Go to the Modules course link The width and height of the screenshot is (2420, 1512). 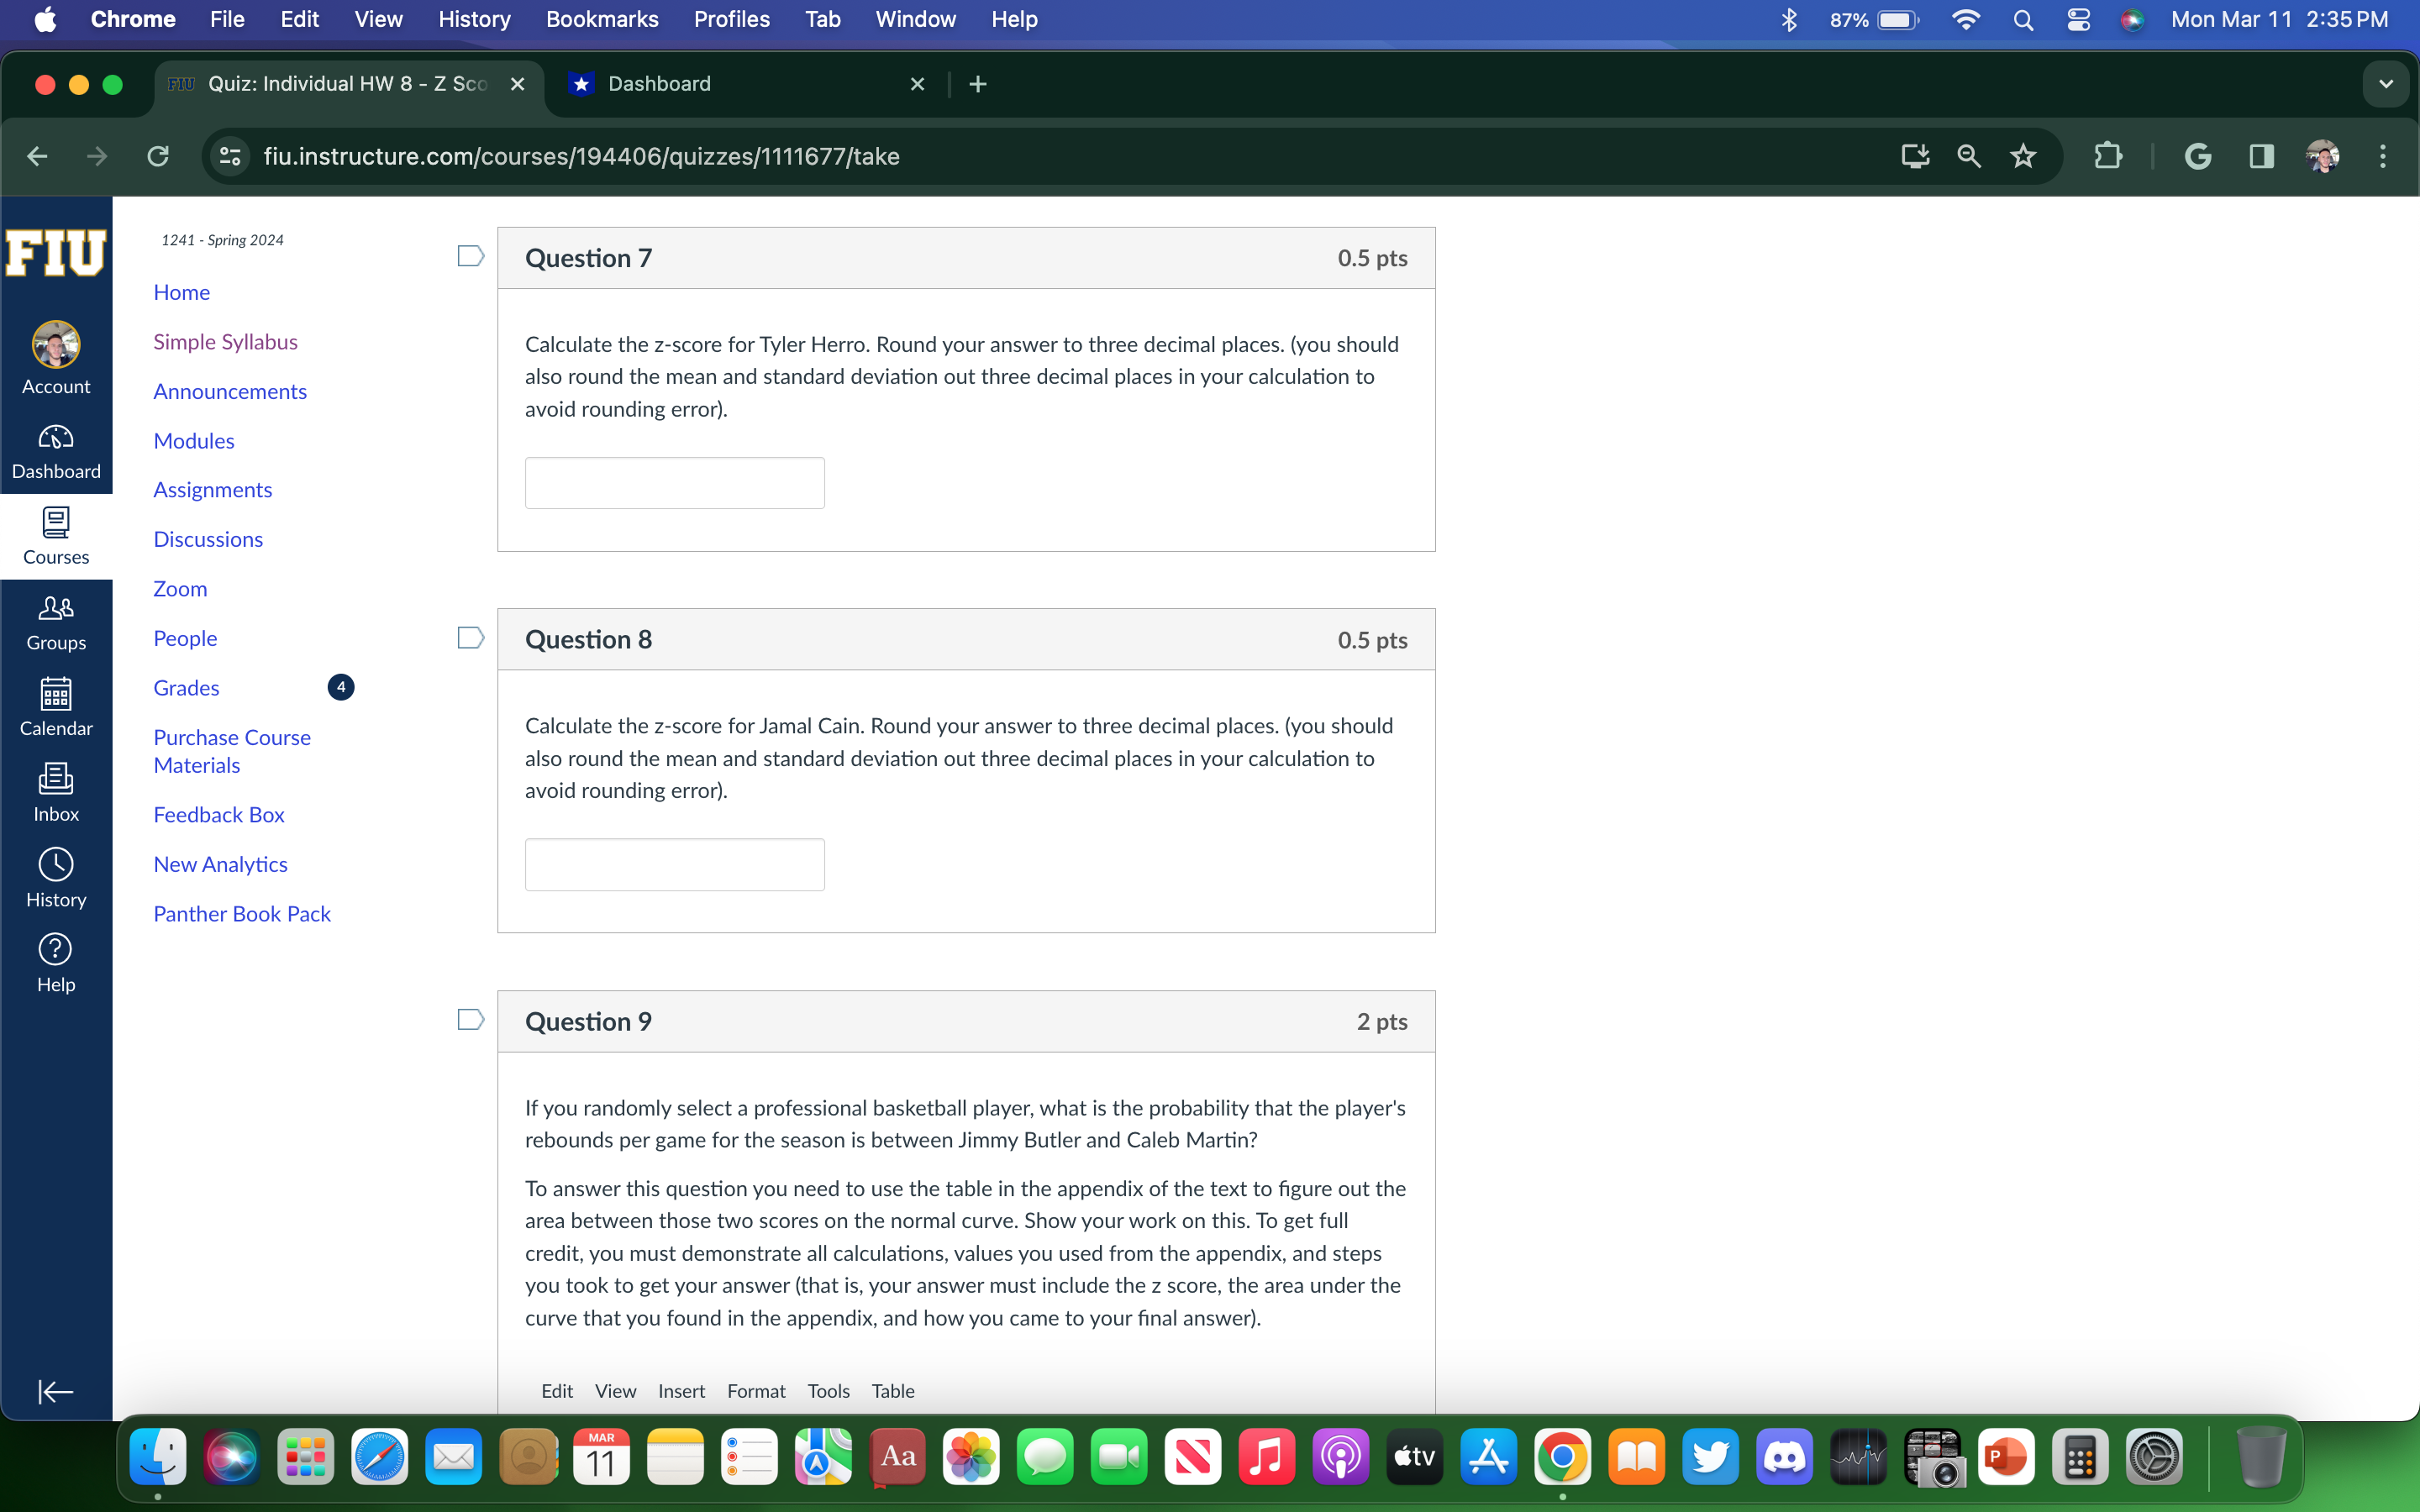pyautogui.click(x=193, y=440)
